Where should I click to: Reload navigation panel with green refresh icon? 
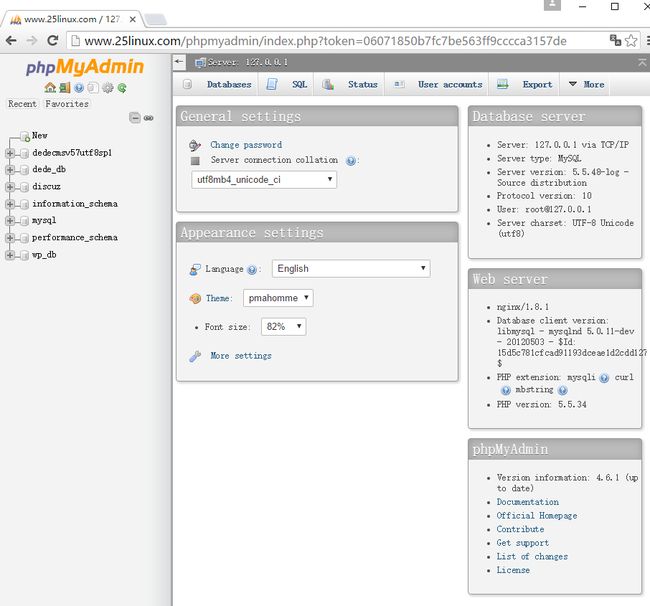coord(122,88)
